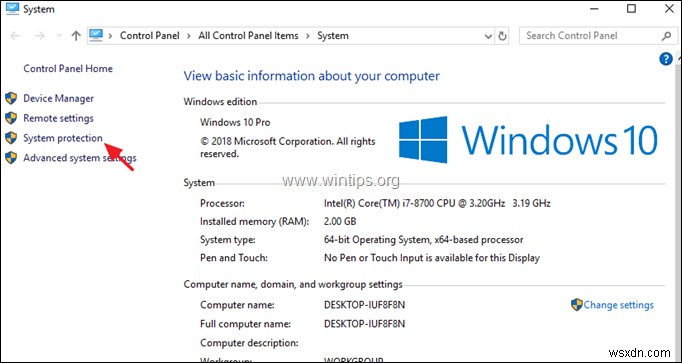Open Advanced system settings link
The width and height of the screenshot is (682, 363).
pyautogui.click(x=80, y=158)
